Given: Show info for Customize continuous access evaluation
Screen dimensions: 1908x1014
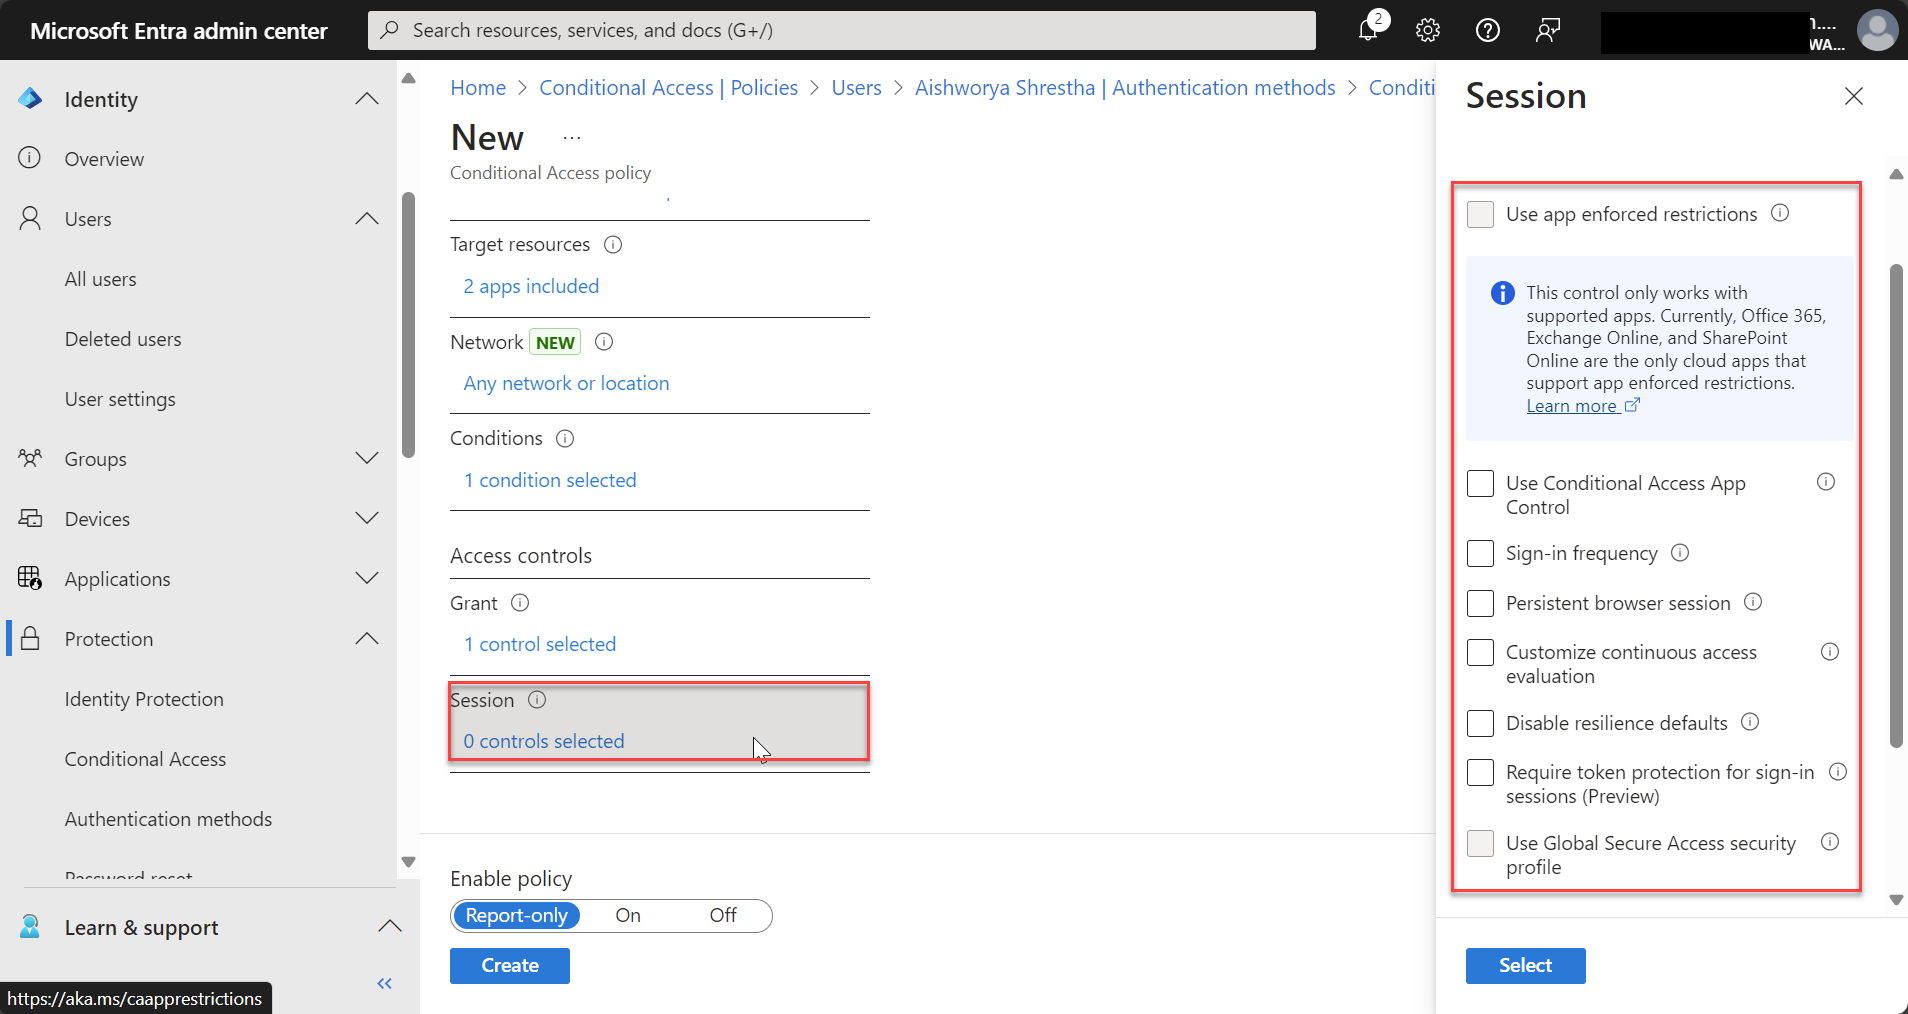Looking at the screenshot, I should 1830,652.
